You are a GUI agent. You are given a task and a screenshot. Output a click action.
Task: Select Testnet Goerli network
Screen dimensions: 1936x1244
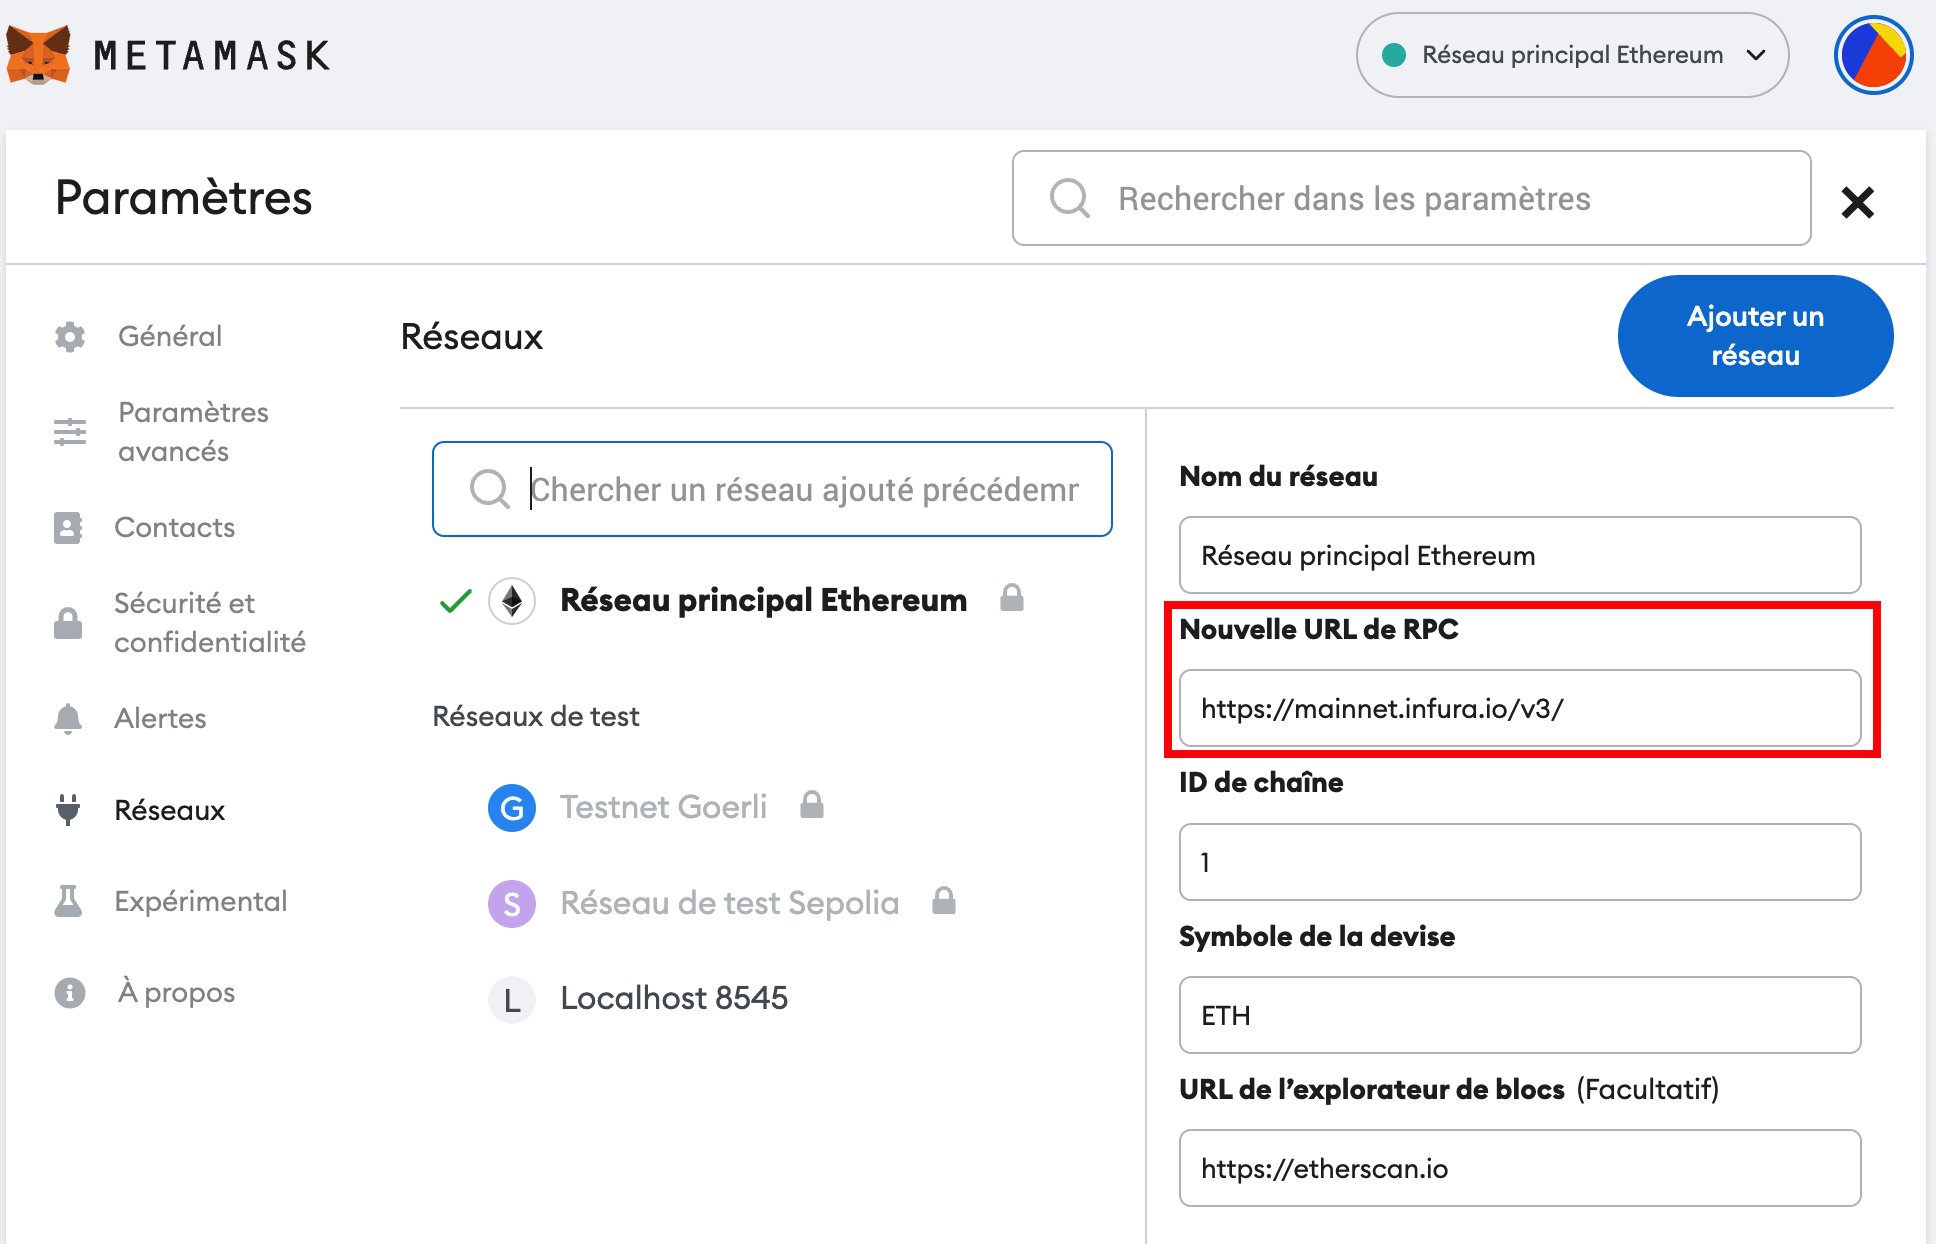663,807
